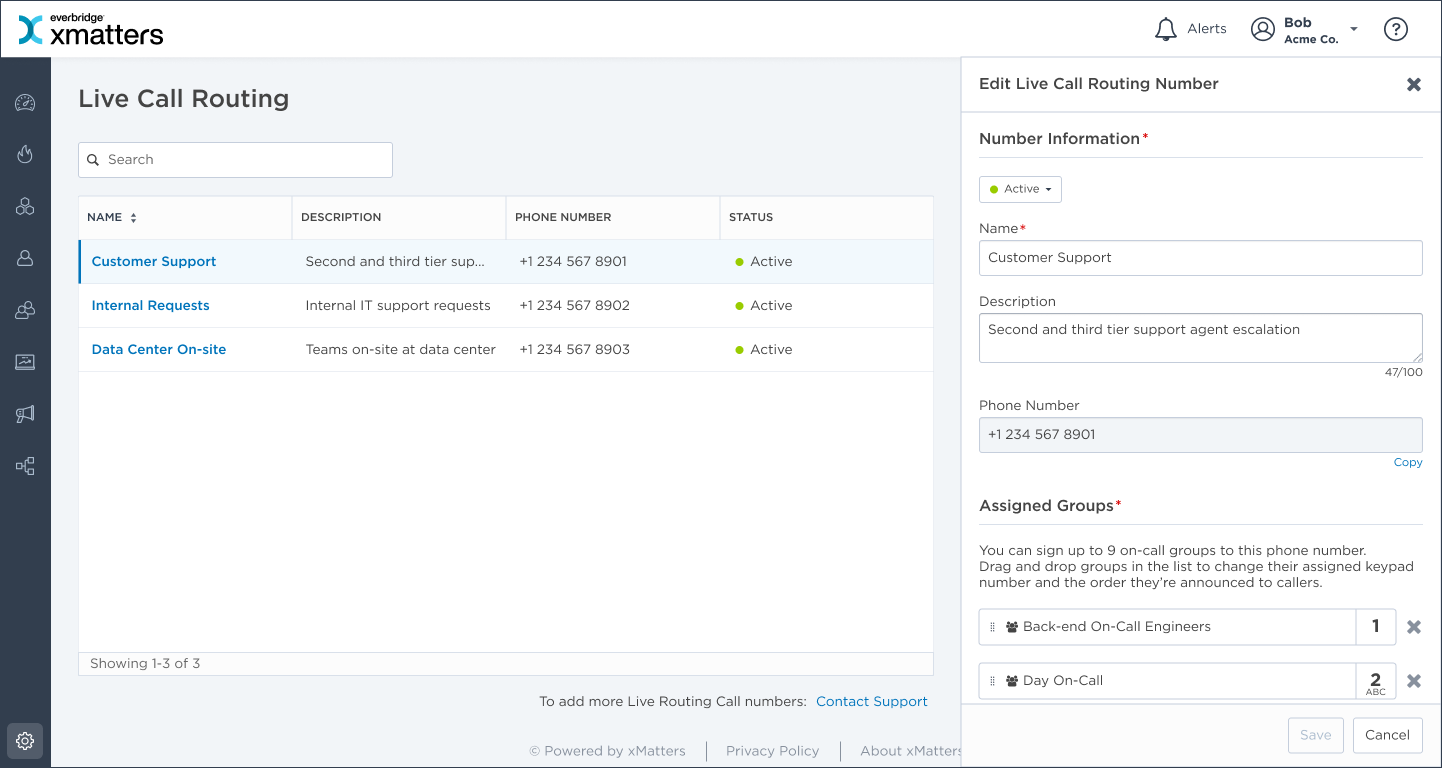This screenshot has height=768, width=1442.
Task: Click the Alerts label in header
Action: click(x=1207, y=29)
